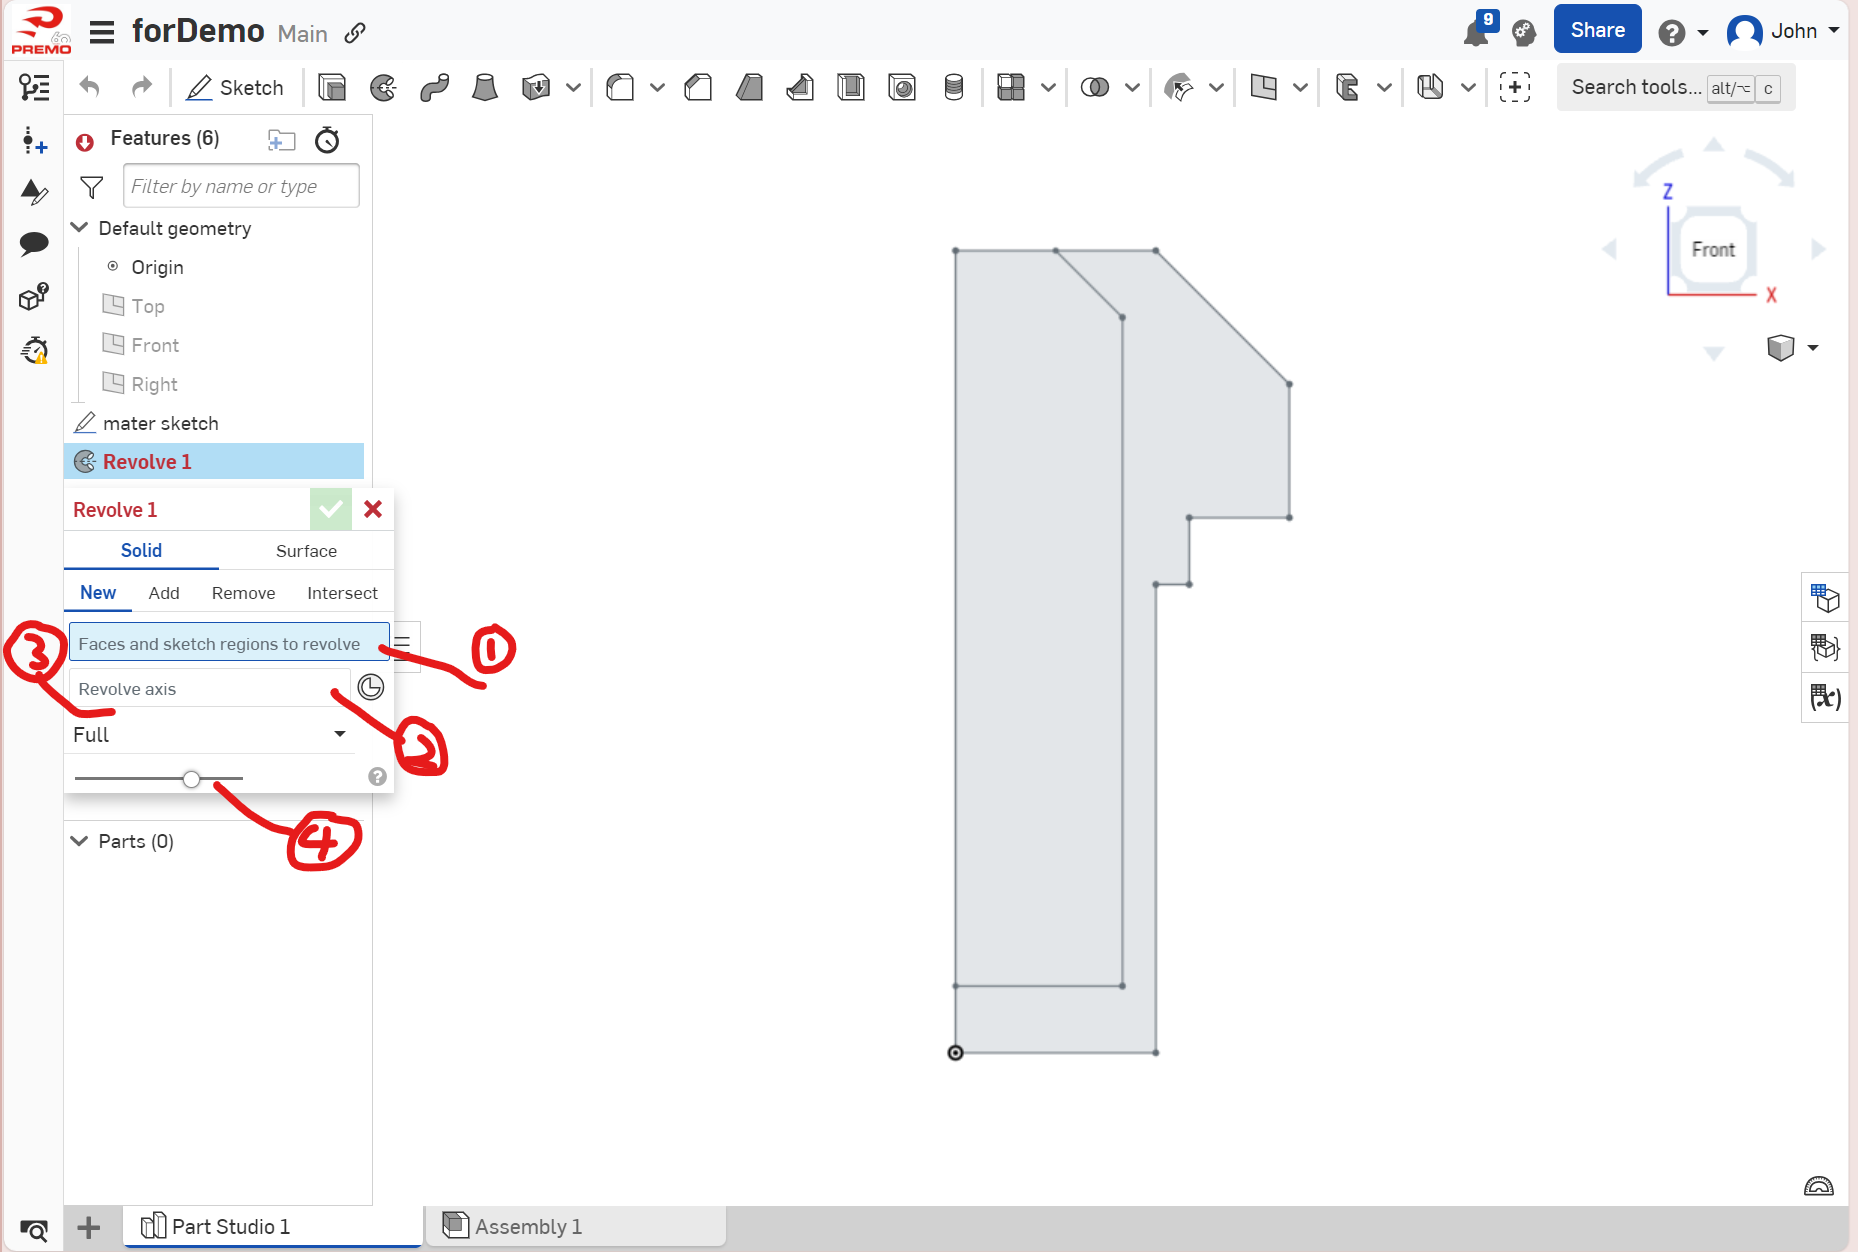Click the Undo arrow
Image resolution: width=1858 pixels, height=1252 pixels.
90,88
